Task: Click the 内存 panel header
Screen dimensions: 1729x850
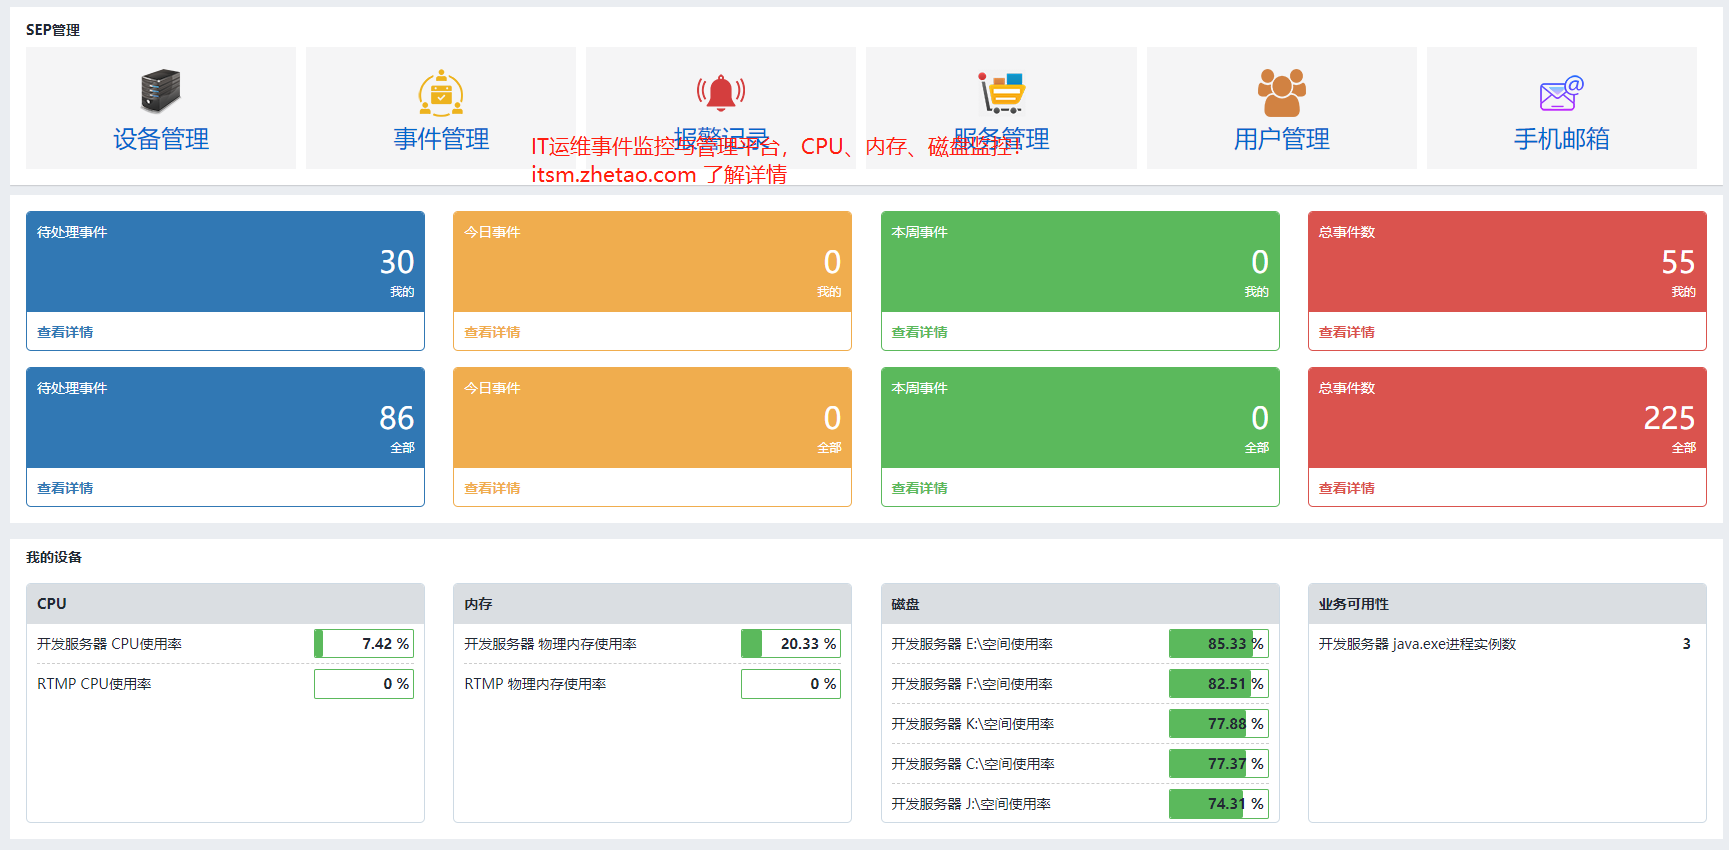Action: (x=652, y=604)
